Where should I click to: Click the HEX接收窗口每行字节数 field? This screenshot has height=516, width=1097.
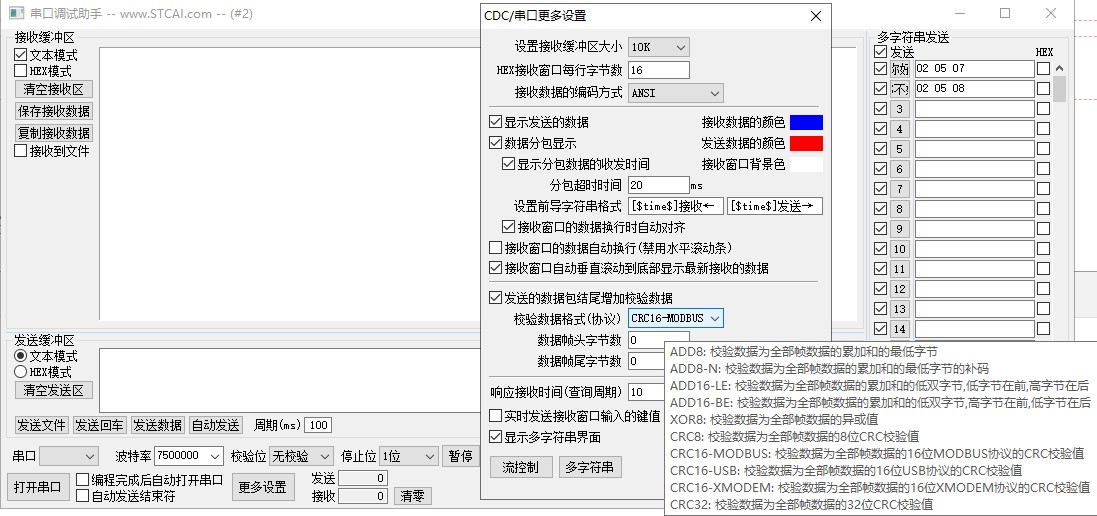point(658,70)
